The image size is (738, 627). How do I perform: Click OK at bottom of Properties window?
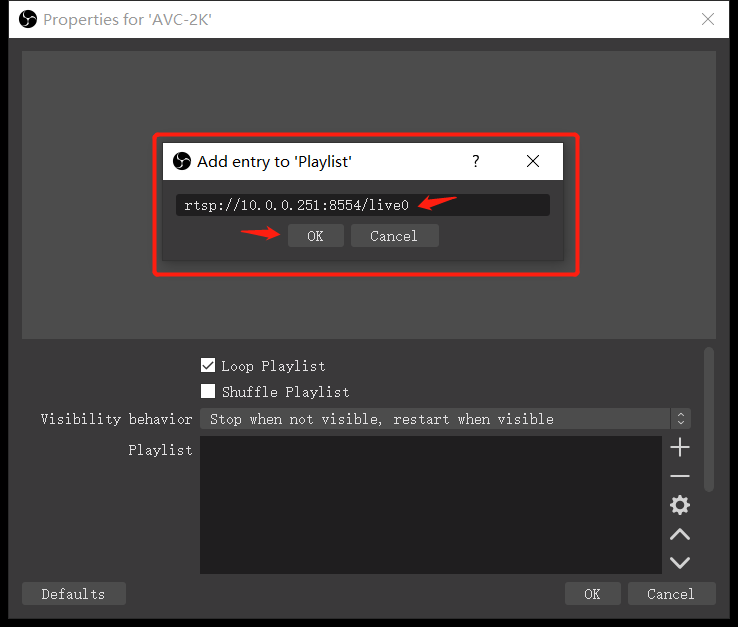tap(593, 594)
